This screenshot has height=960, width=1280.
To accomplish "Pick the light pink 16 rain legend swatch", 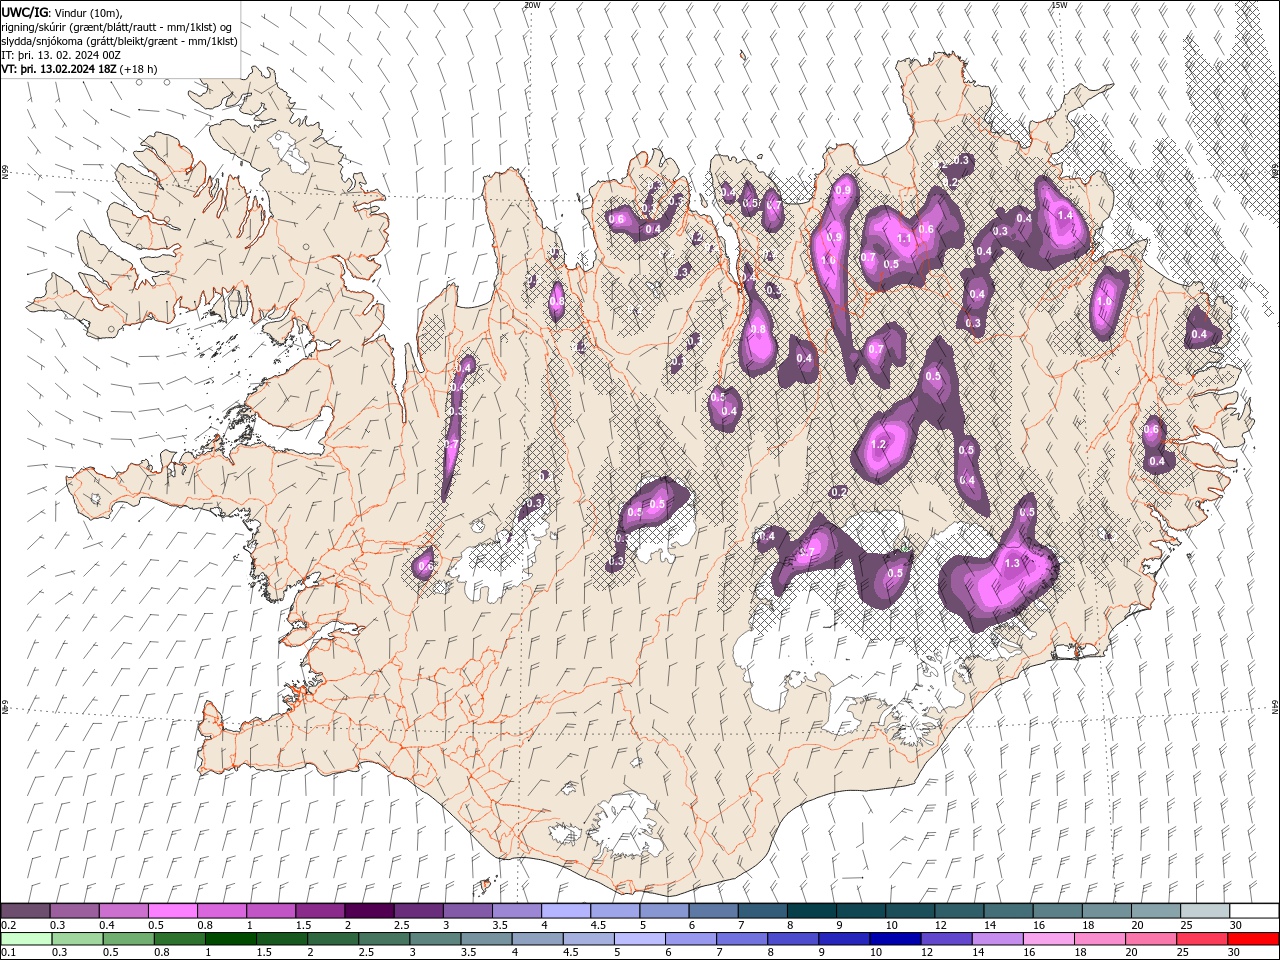I will tap(1049, 939).
